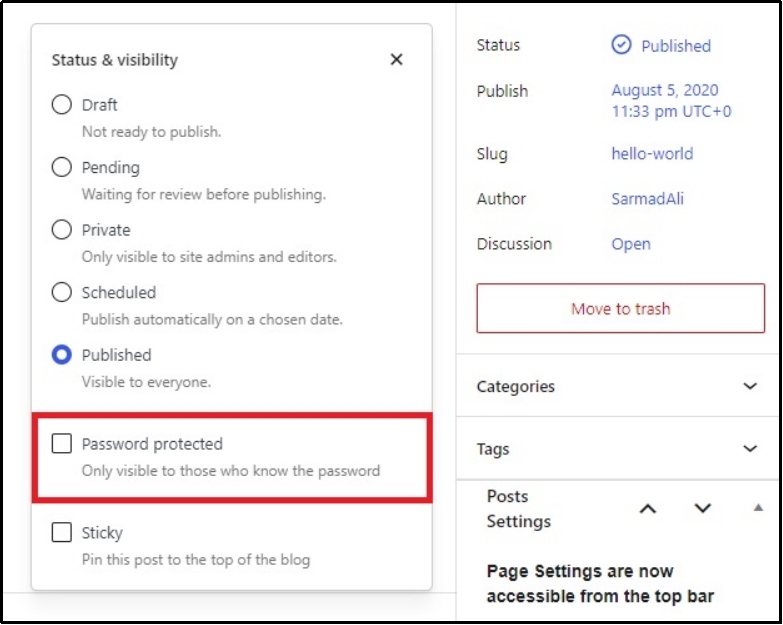The height and width of the screenshot is (625, 783).
Task: Select the Published radio button
Action: click(62, 355)
